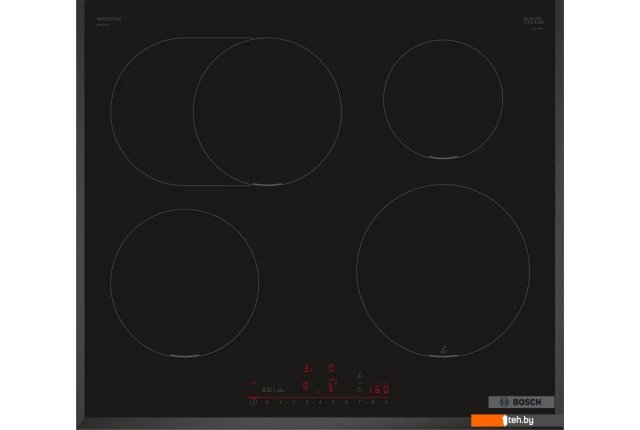Set power level 2 on the touch scale
This screenshot has height=430, width=640.
click(293, 402)
